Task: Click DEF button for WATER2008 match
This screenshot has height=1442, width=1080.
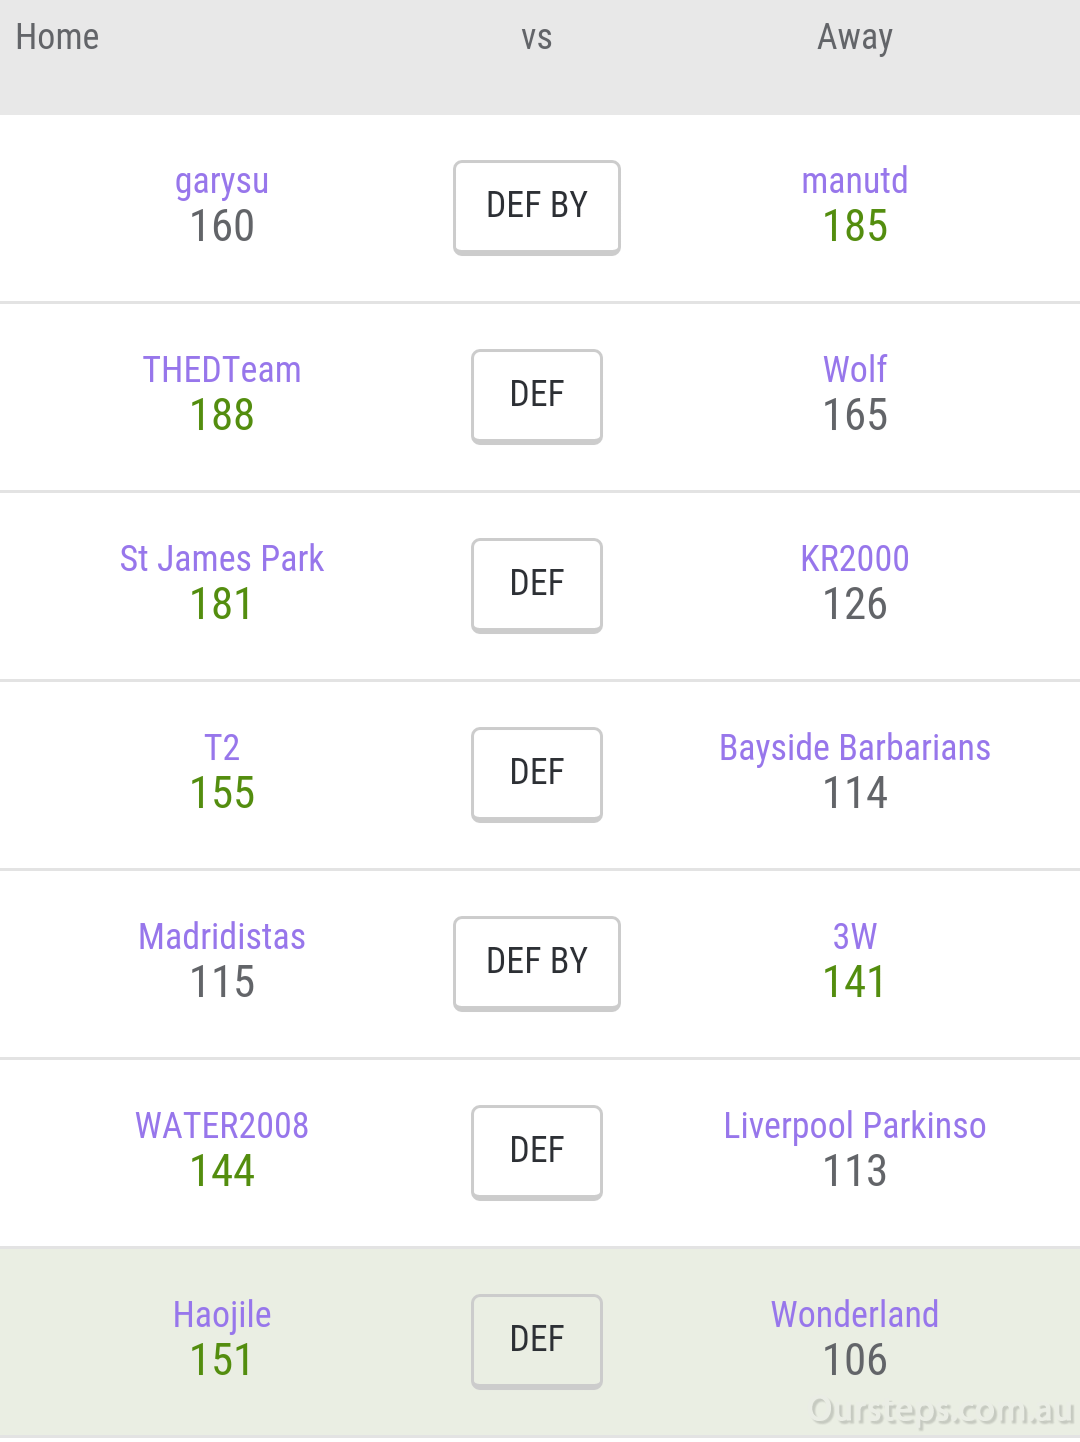Action: 537,1152
